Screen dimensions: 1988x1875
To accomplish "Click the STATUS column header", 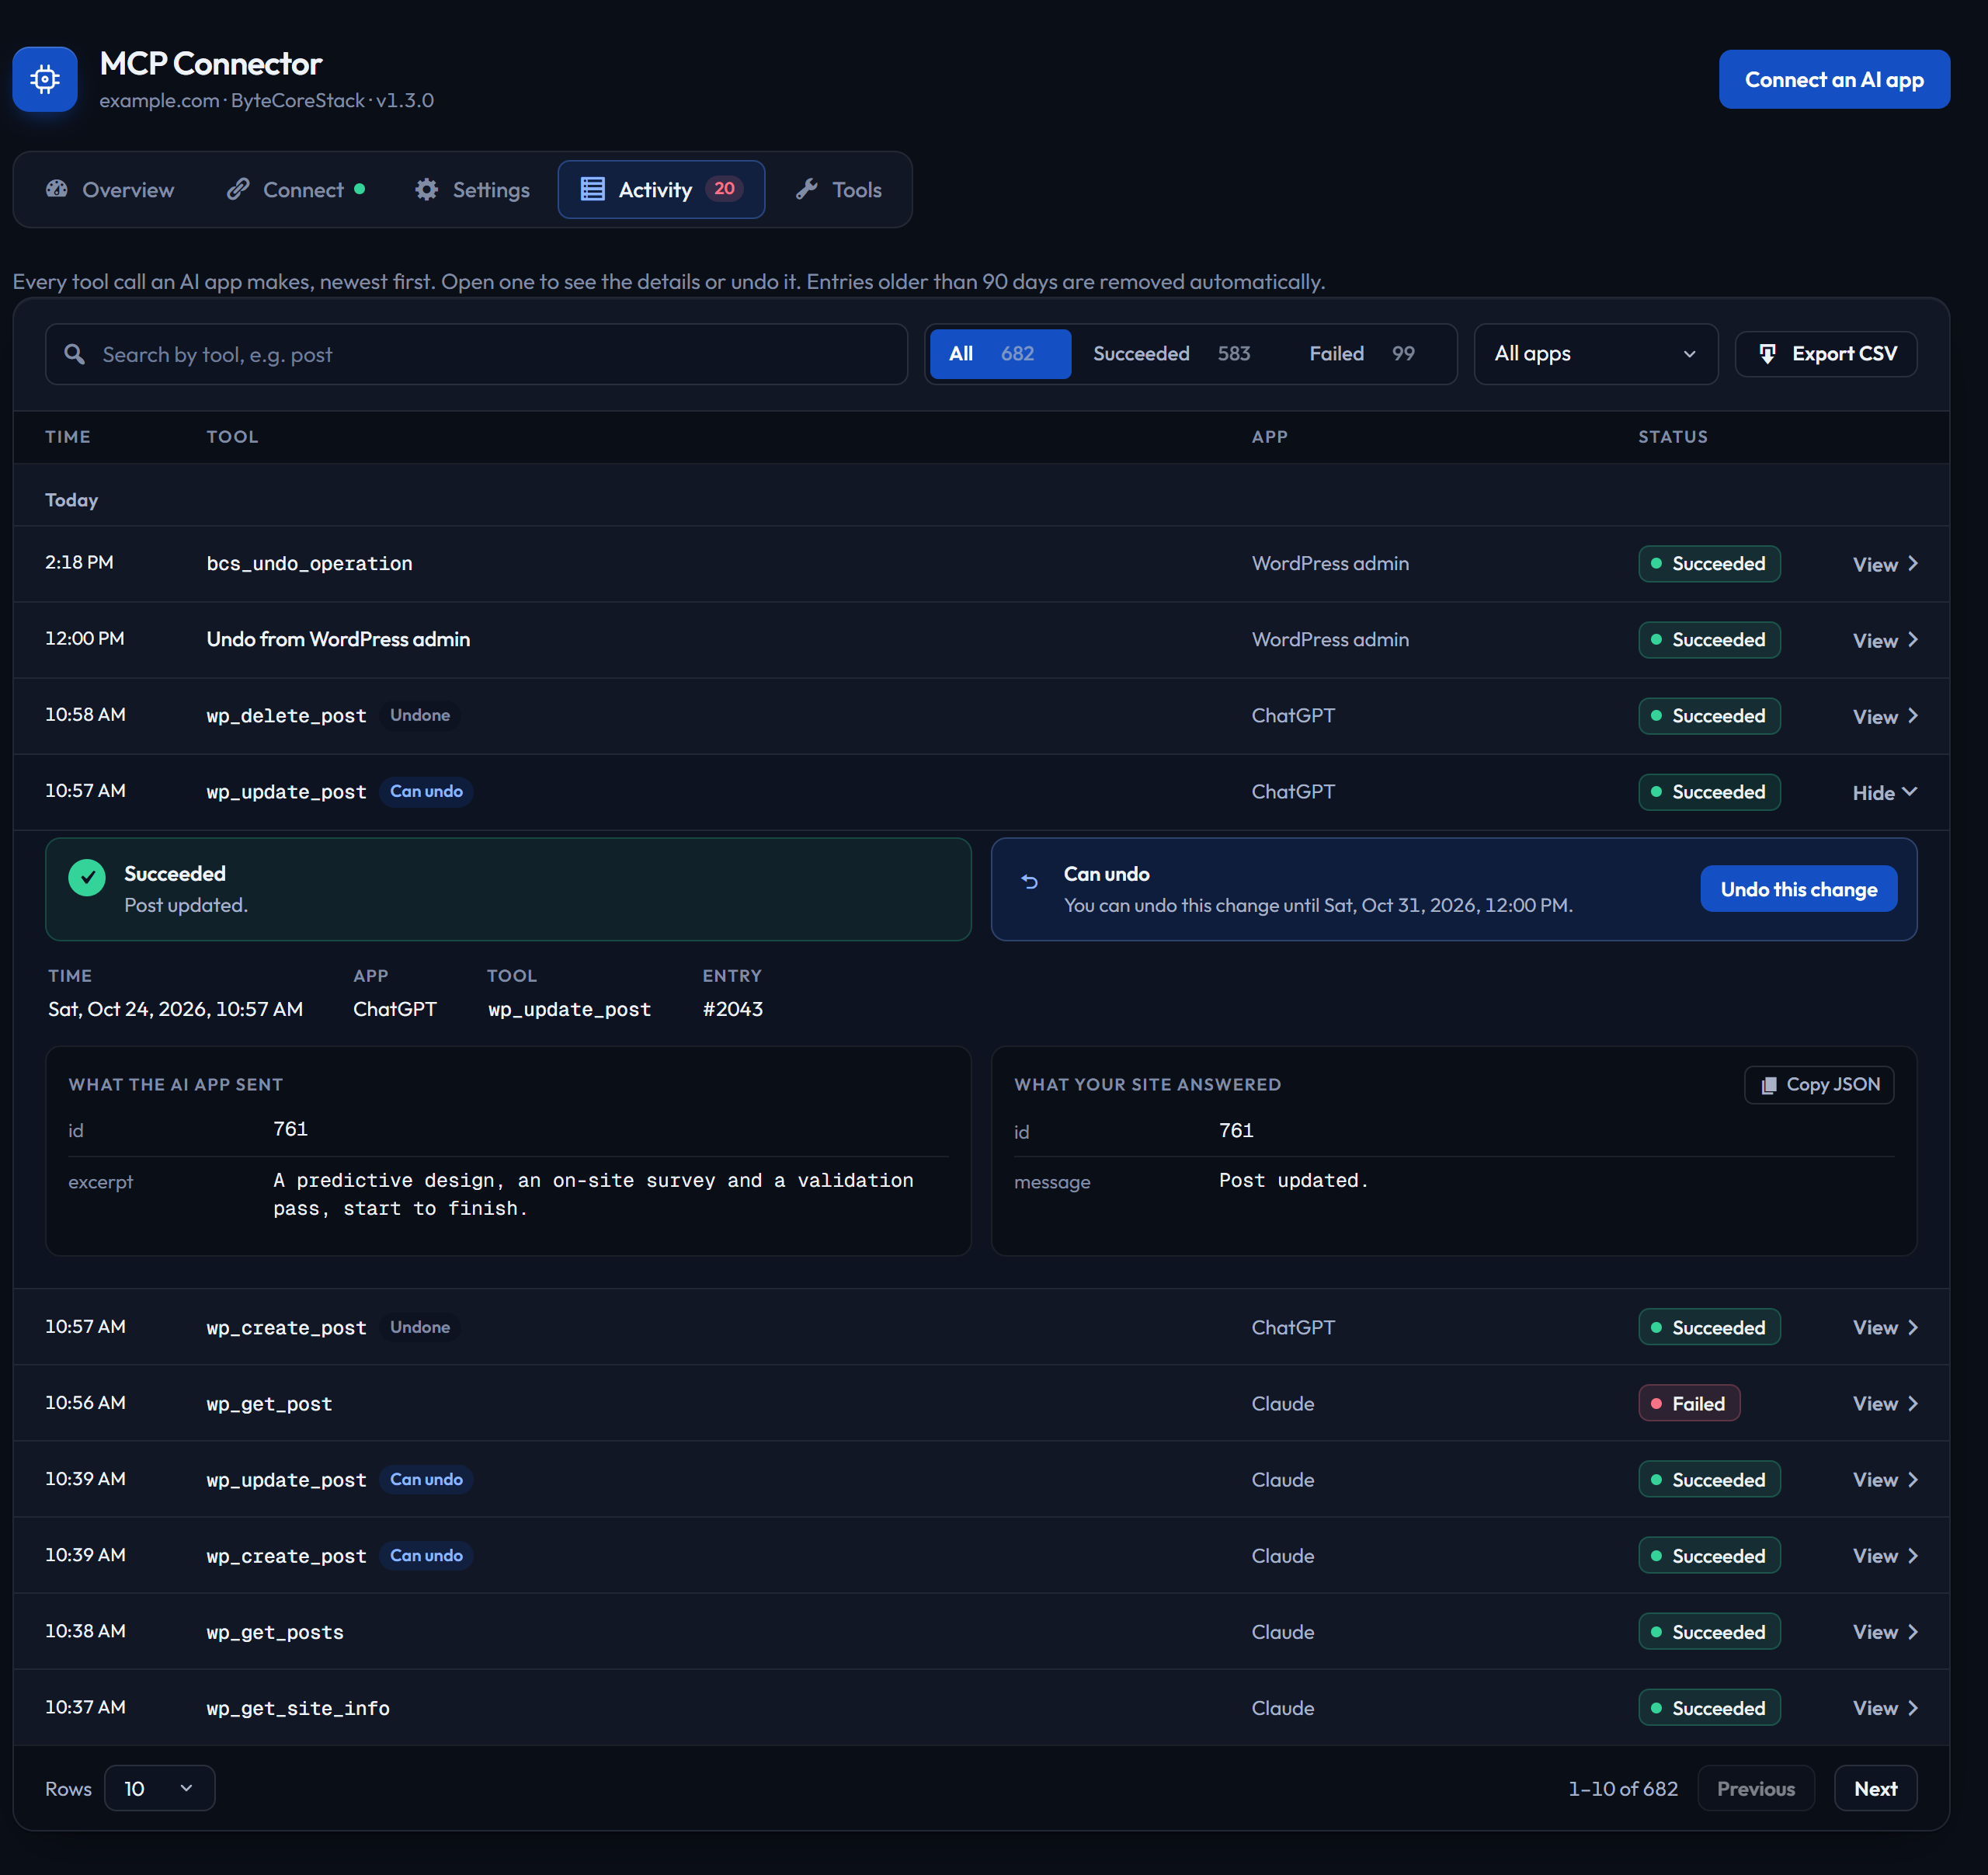I will pyautogui.click(x=1673, y=437).
